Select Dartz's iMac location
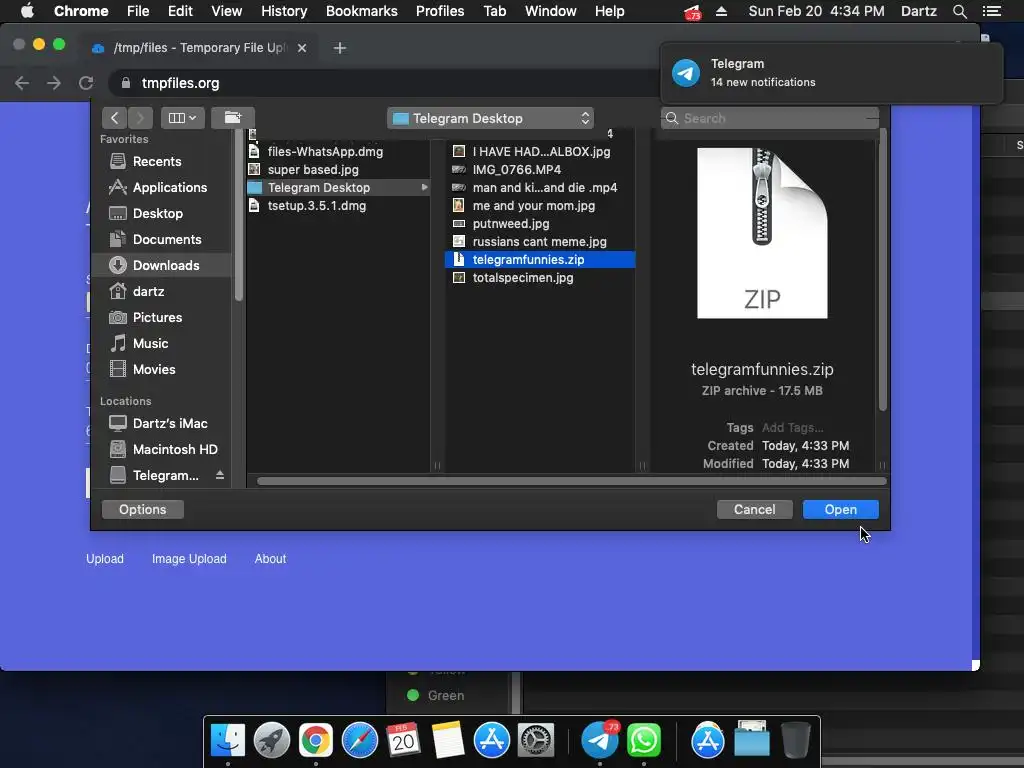This screenshot has height=768, width=1024. 170,423
